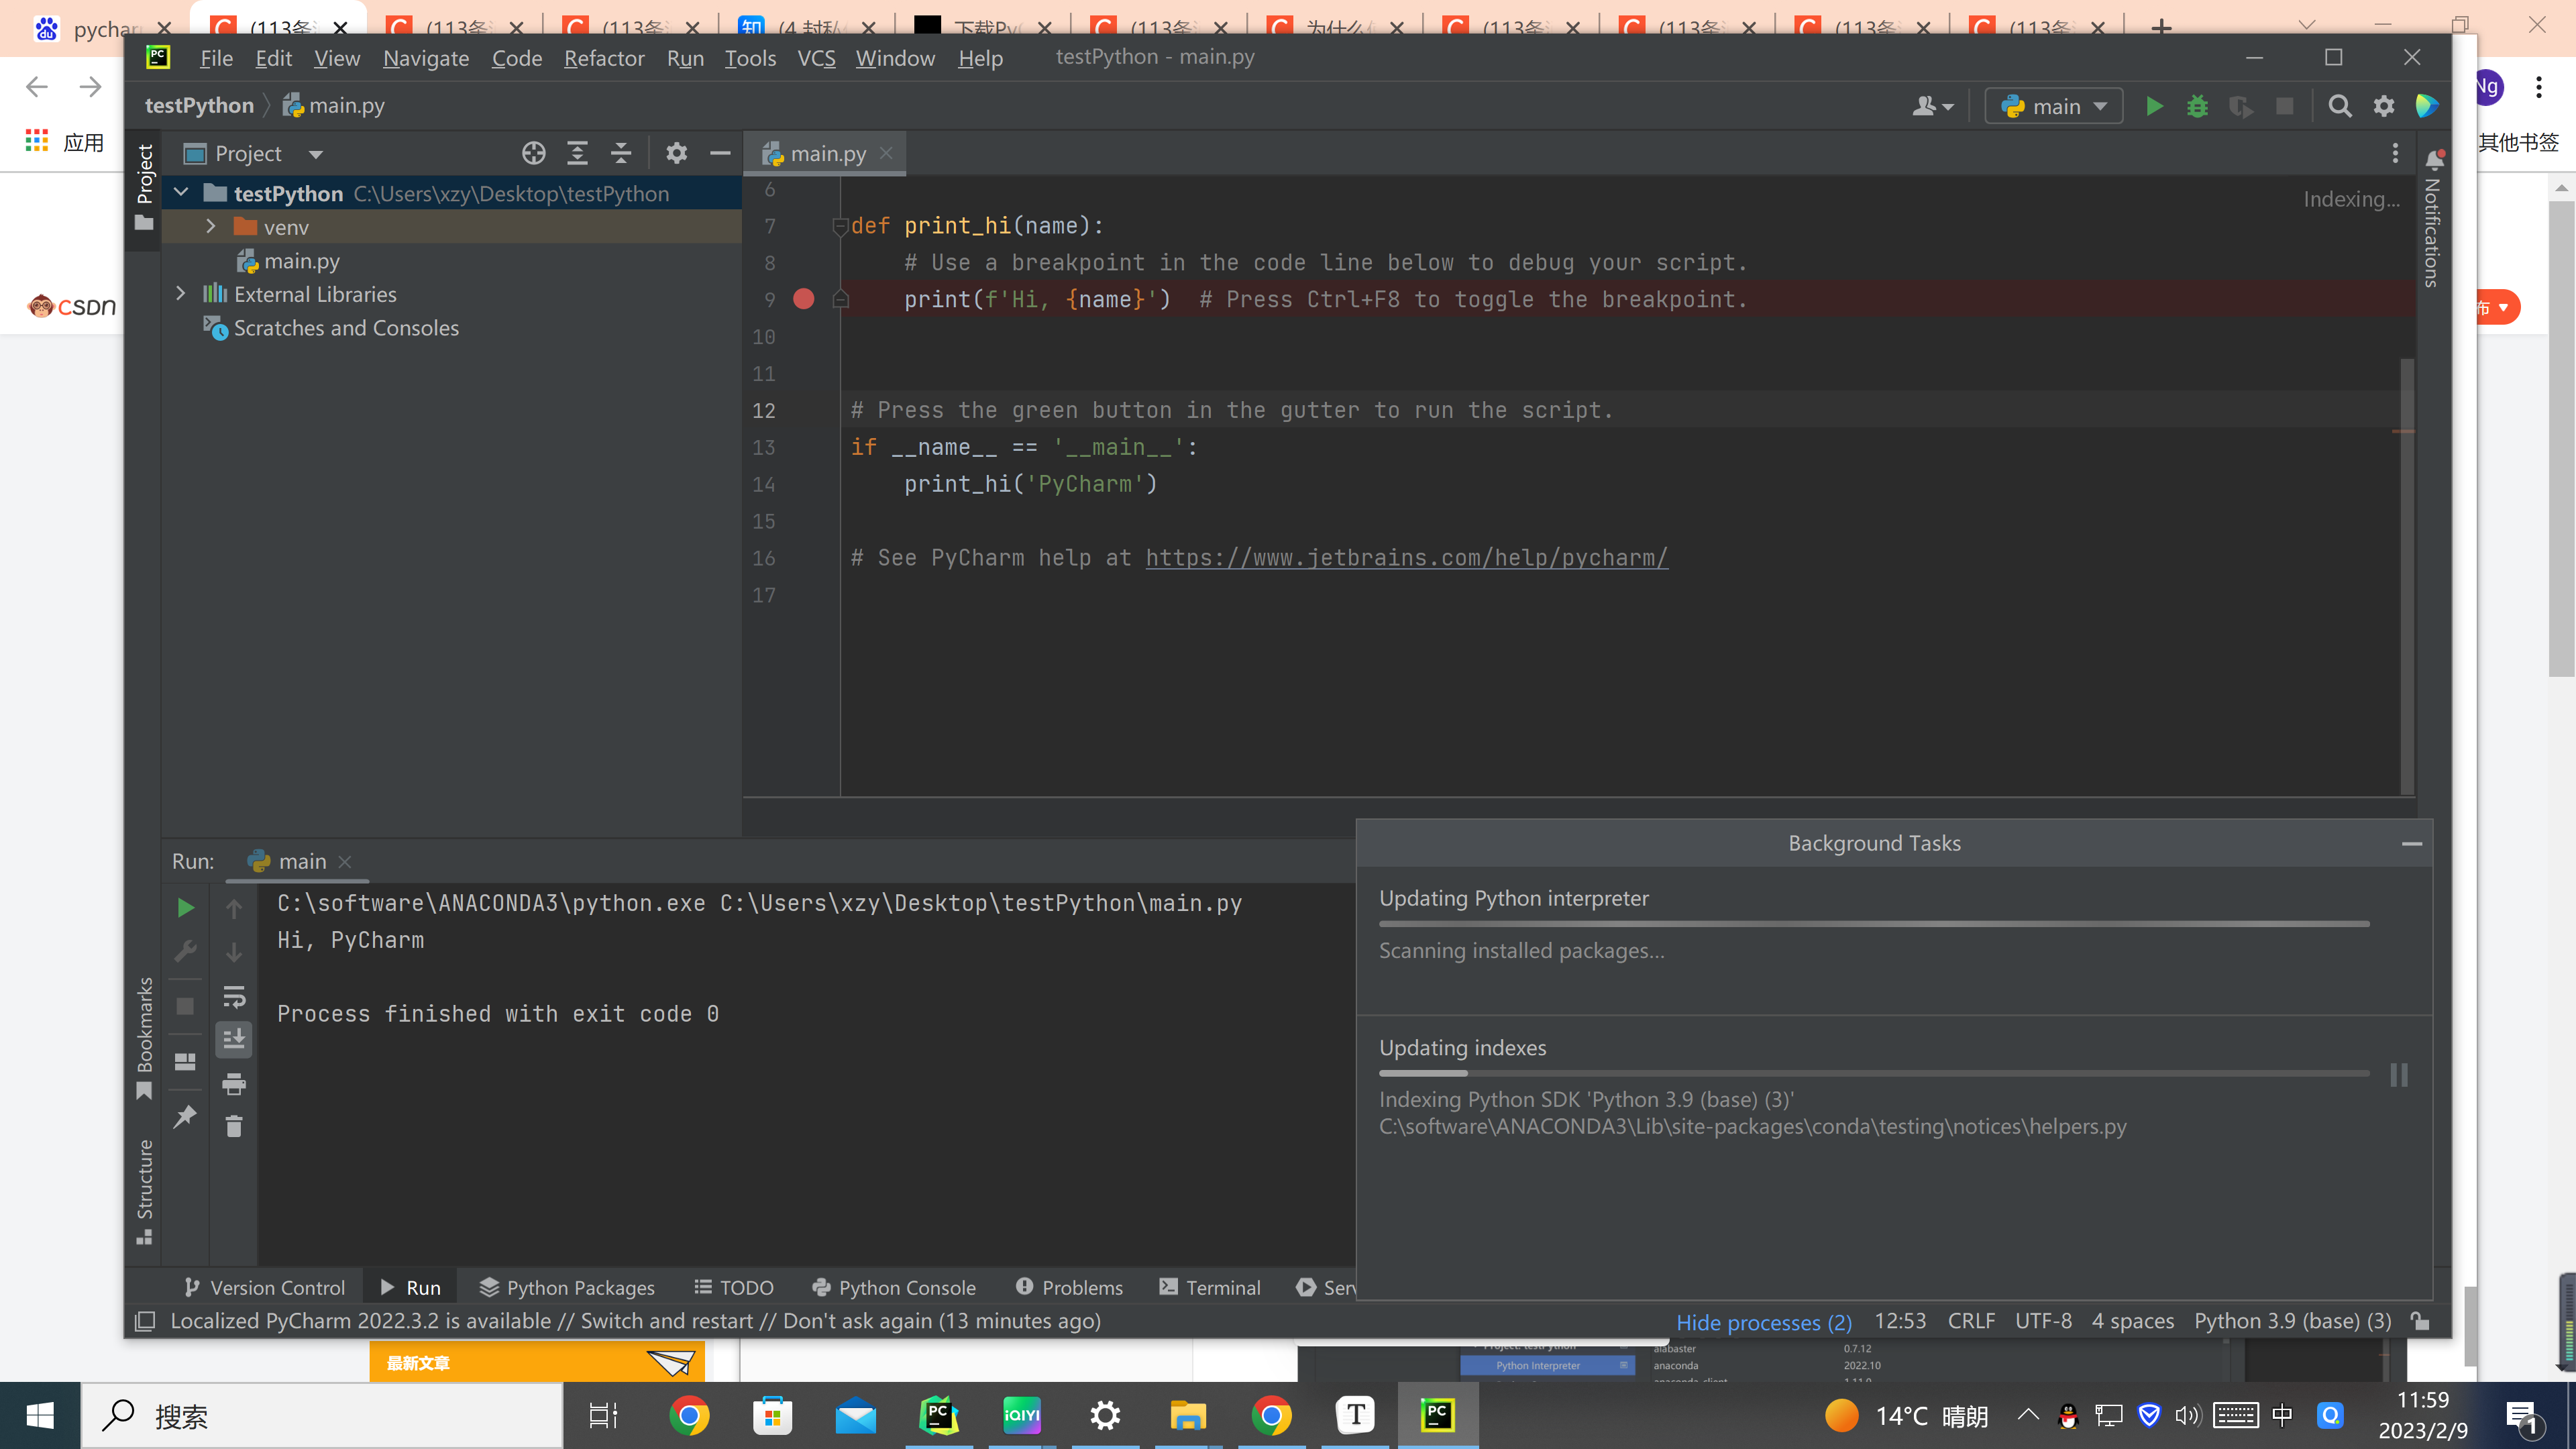Pause the Updating indexes task
2576x1449 pixels.
coord(2399,1075)
